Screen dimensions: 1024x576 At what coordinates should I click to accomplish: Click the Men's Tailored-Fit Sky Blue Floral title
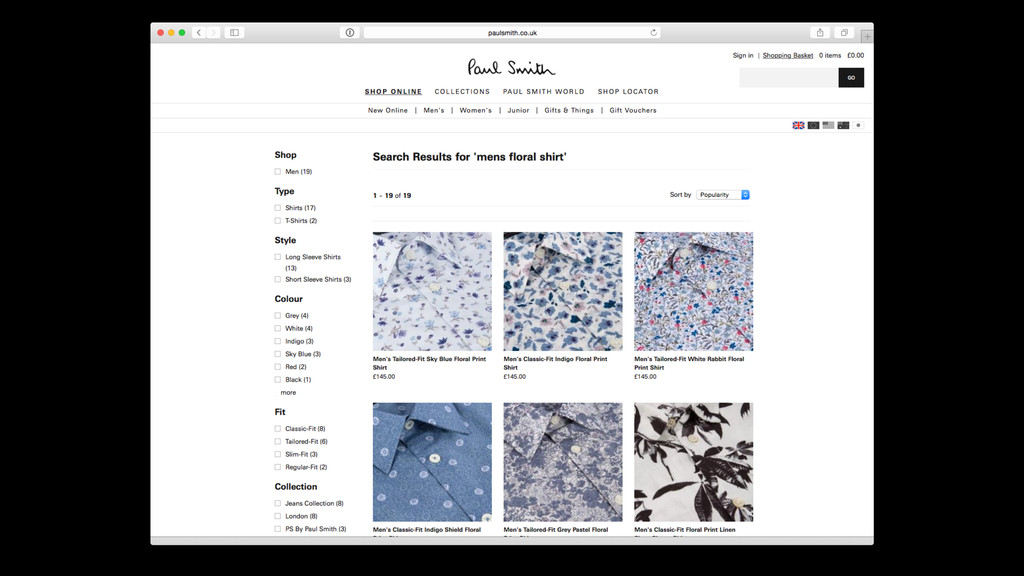click(429, 363)
